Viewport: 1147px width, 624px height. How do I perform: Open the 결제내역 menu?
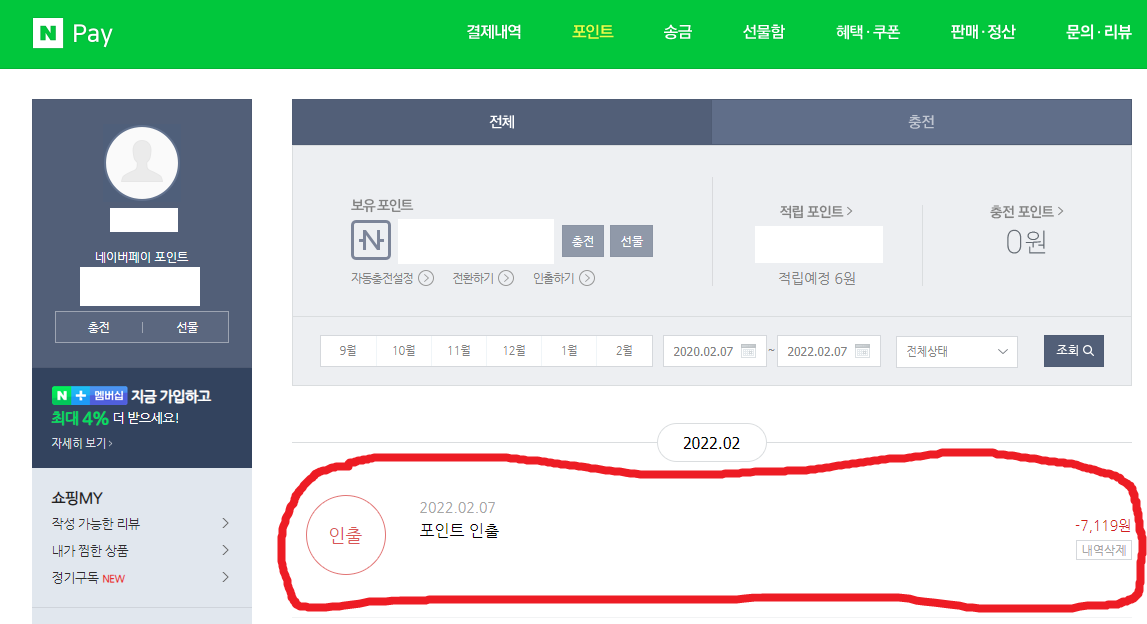[494, 32]
